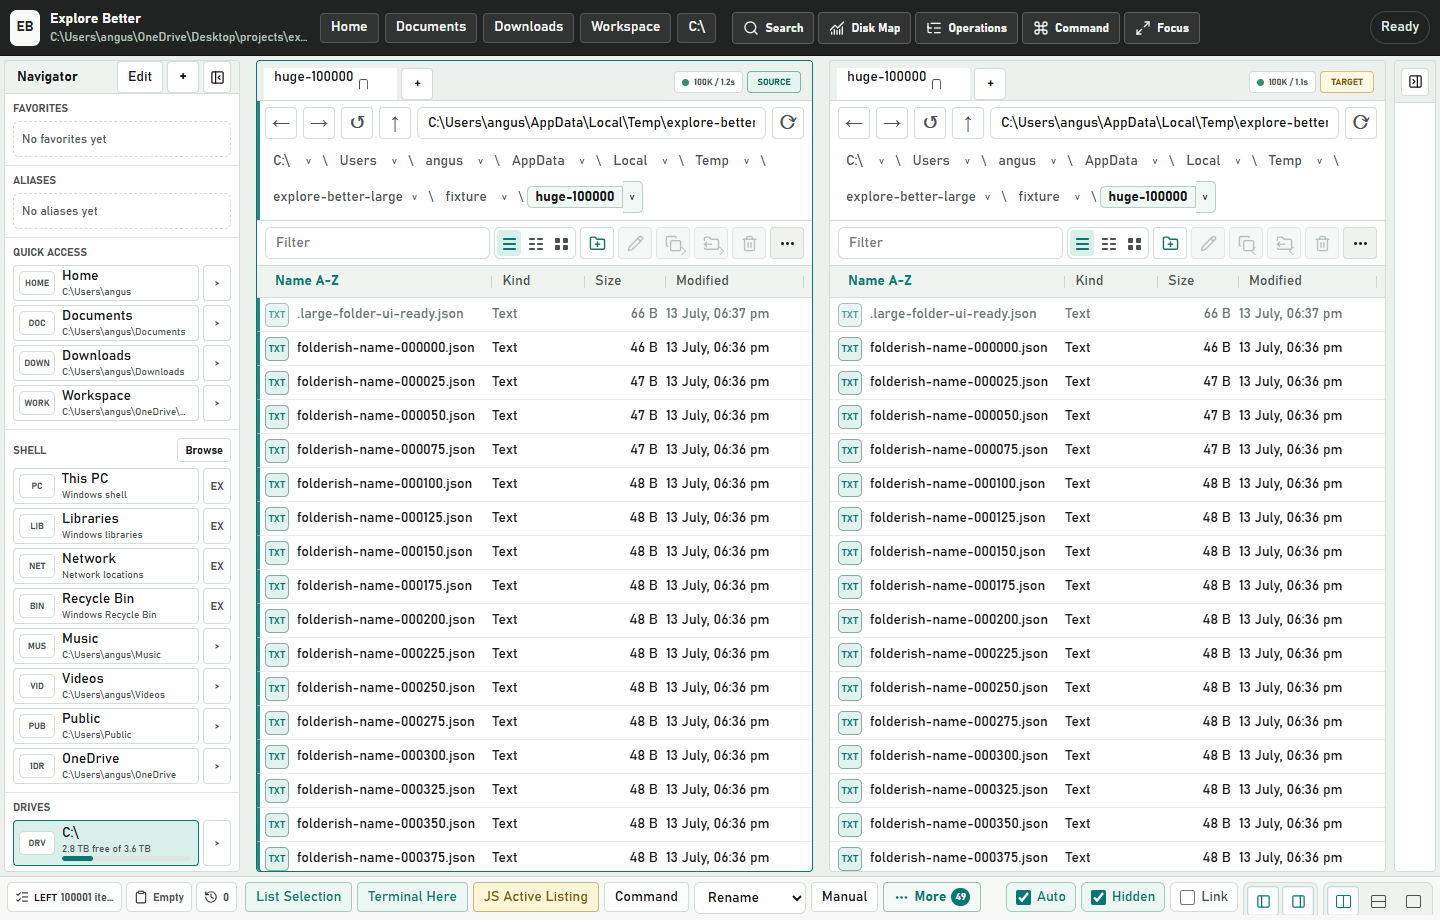Open right pane more actions (three dots)
1440x920 pixels.
[x=1360, y=243]
